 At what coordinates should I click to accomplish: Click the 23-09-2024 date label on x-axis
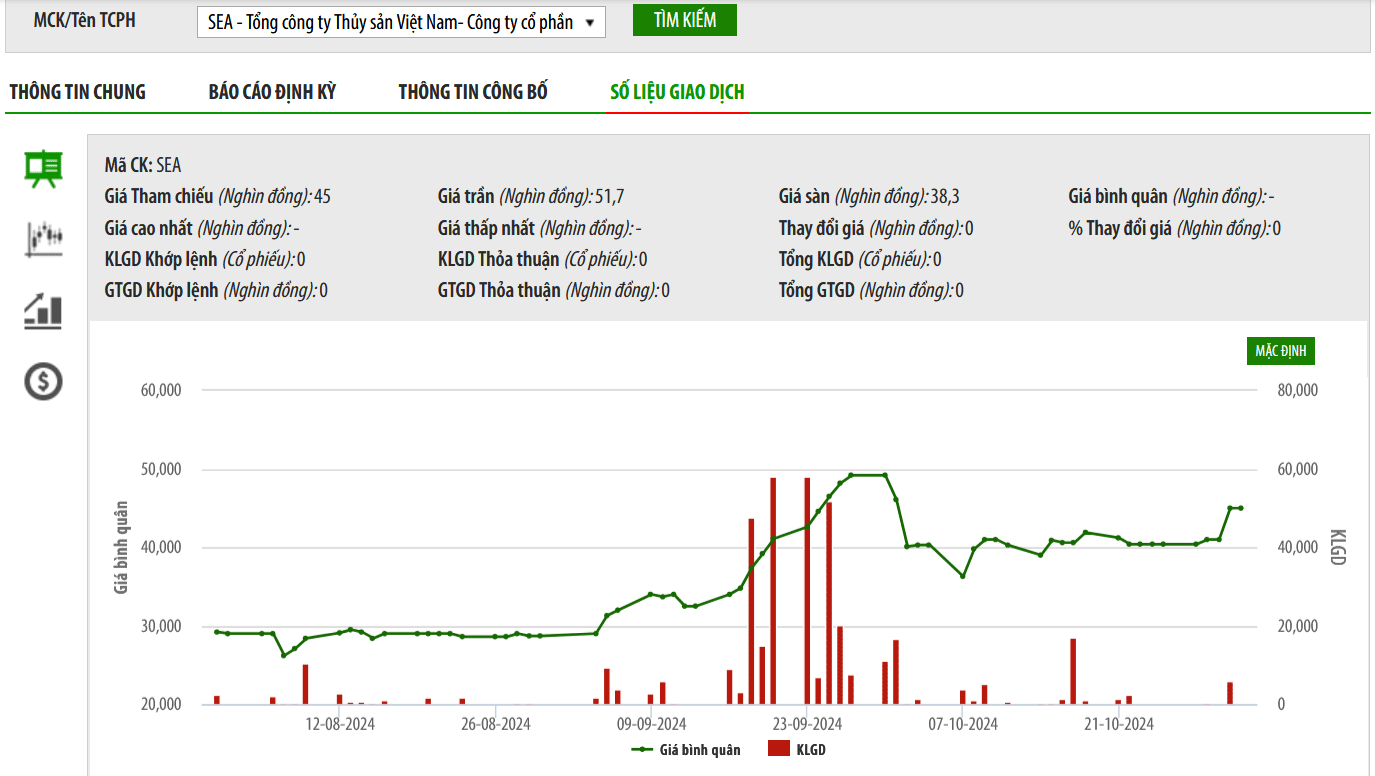[807, 724]
